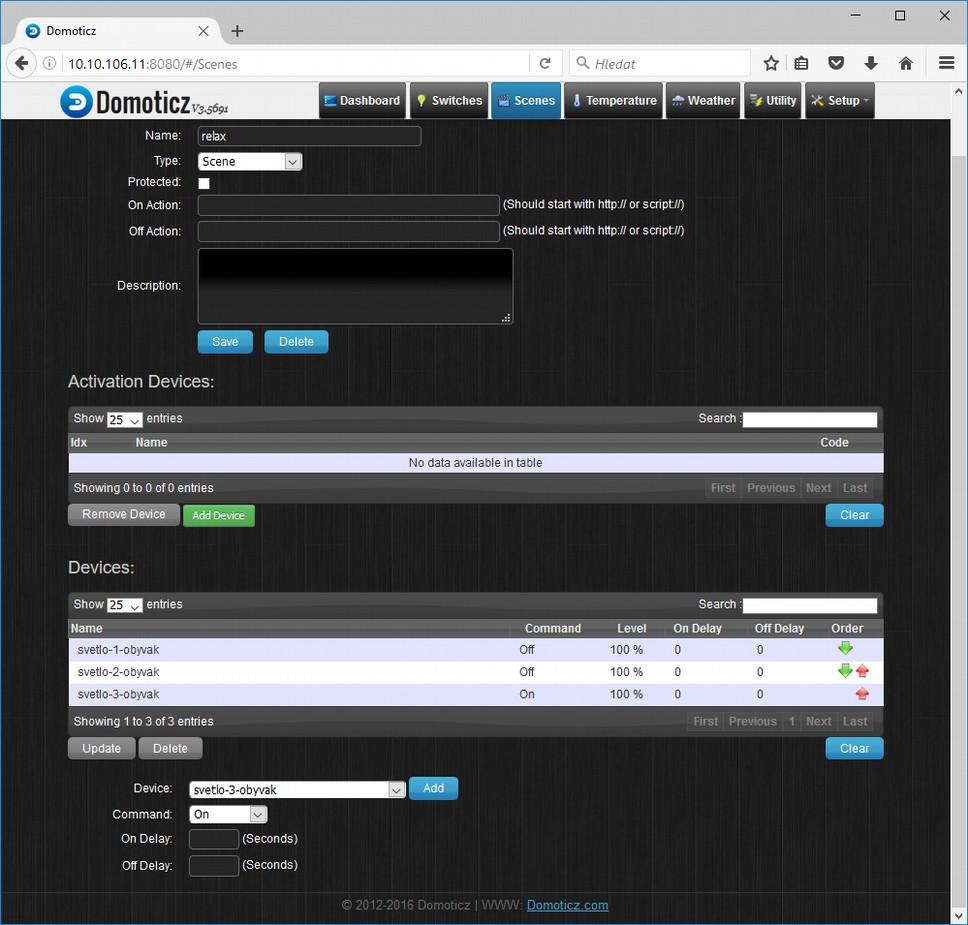Go to browser home page icon
968x925 pixels.
(906, 63)
